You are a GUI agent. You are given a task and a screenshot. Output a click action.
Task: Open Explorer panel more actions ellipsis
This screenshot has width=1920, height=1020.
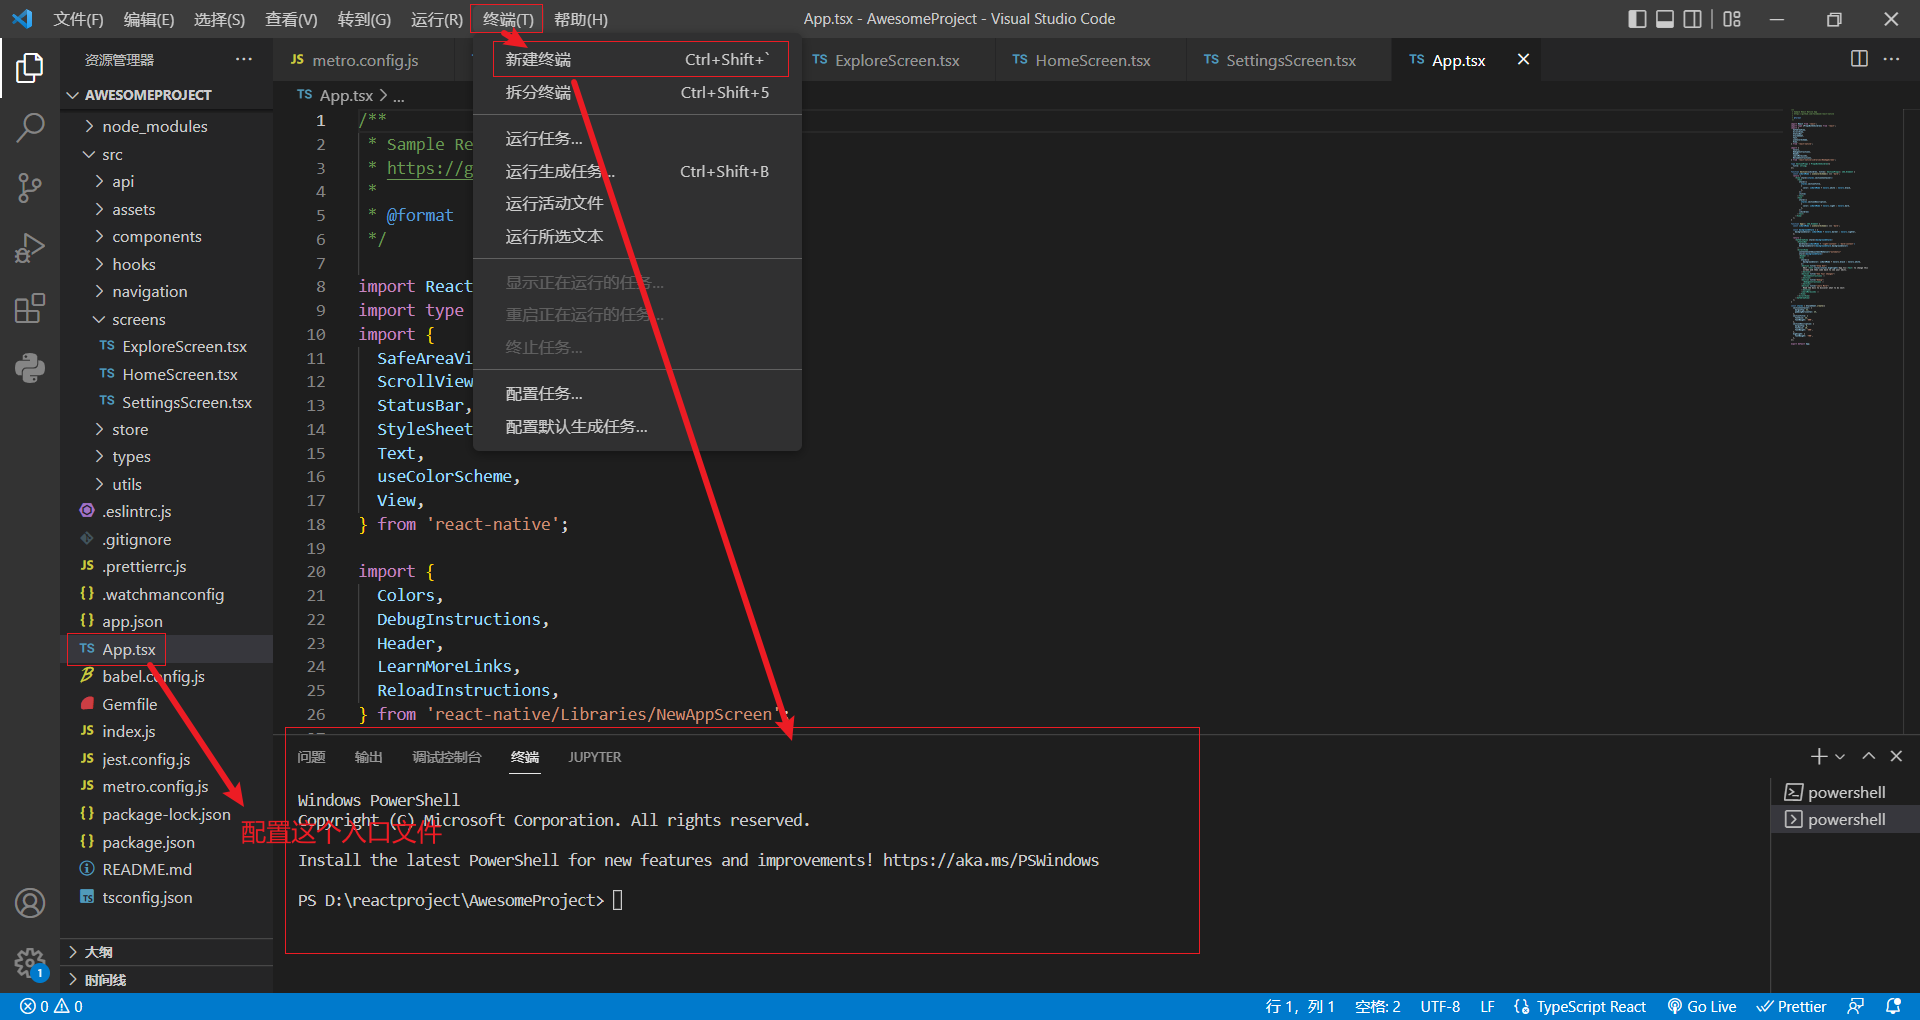(x=244, y=59)
